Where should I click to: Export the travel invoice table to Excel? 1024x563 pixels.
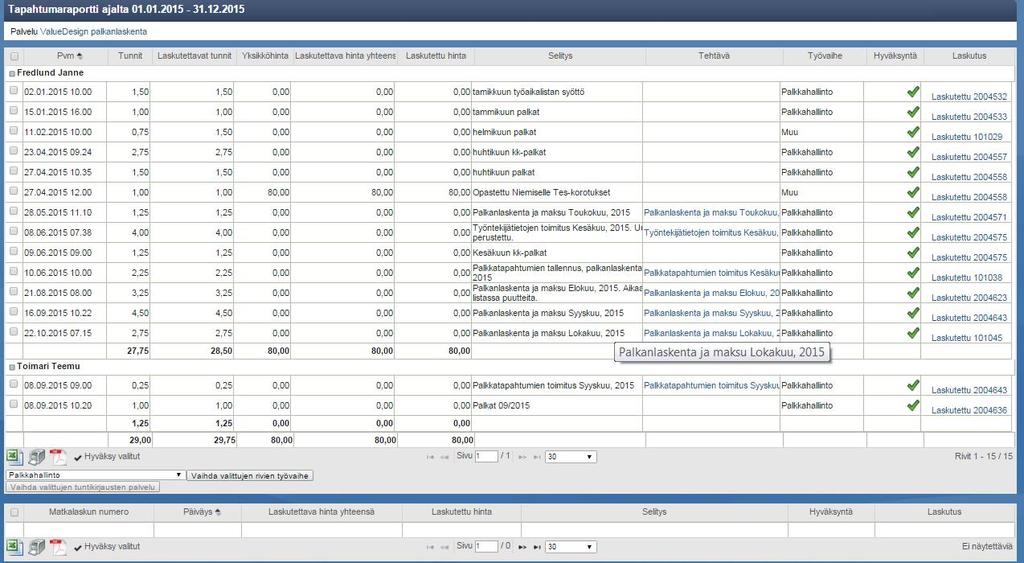tap(14, 547)
